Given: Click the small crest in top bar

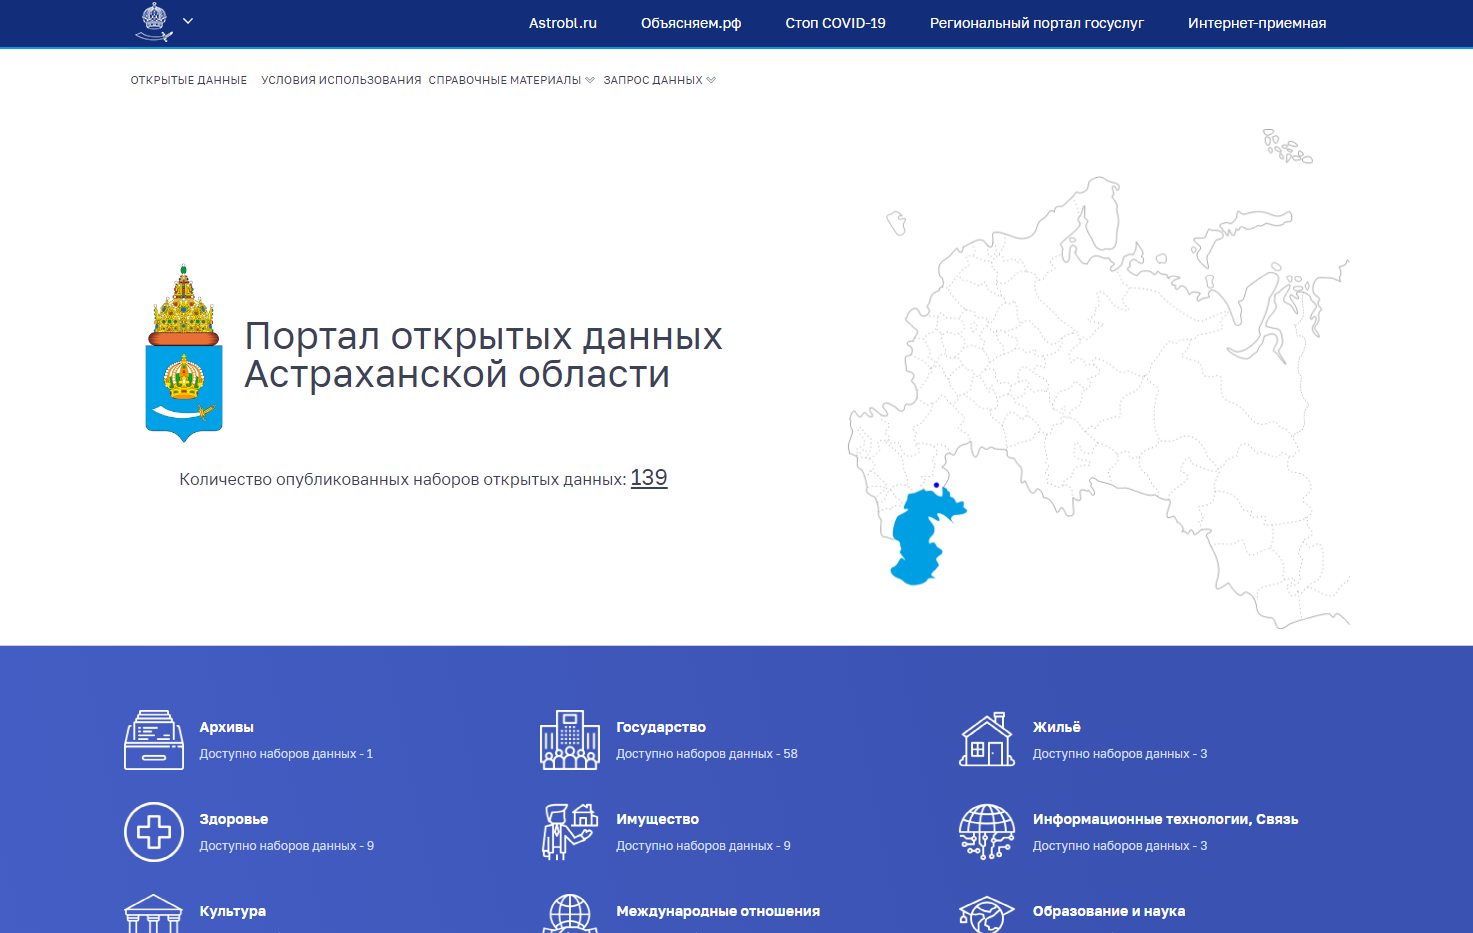Looking at the screenshot, I should point(154,22).
